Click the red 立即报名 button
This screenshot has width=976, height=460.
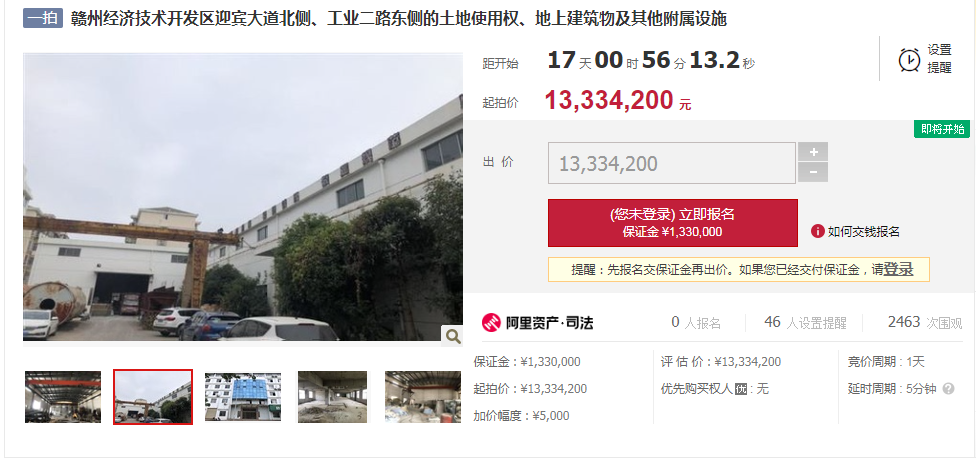point(672,223)
